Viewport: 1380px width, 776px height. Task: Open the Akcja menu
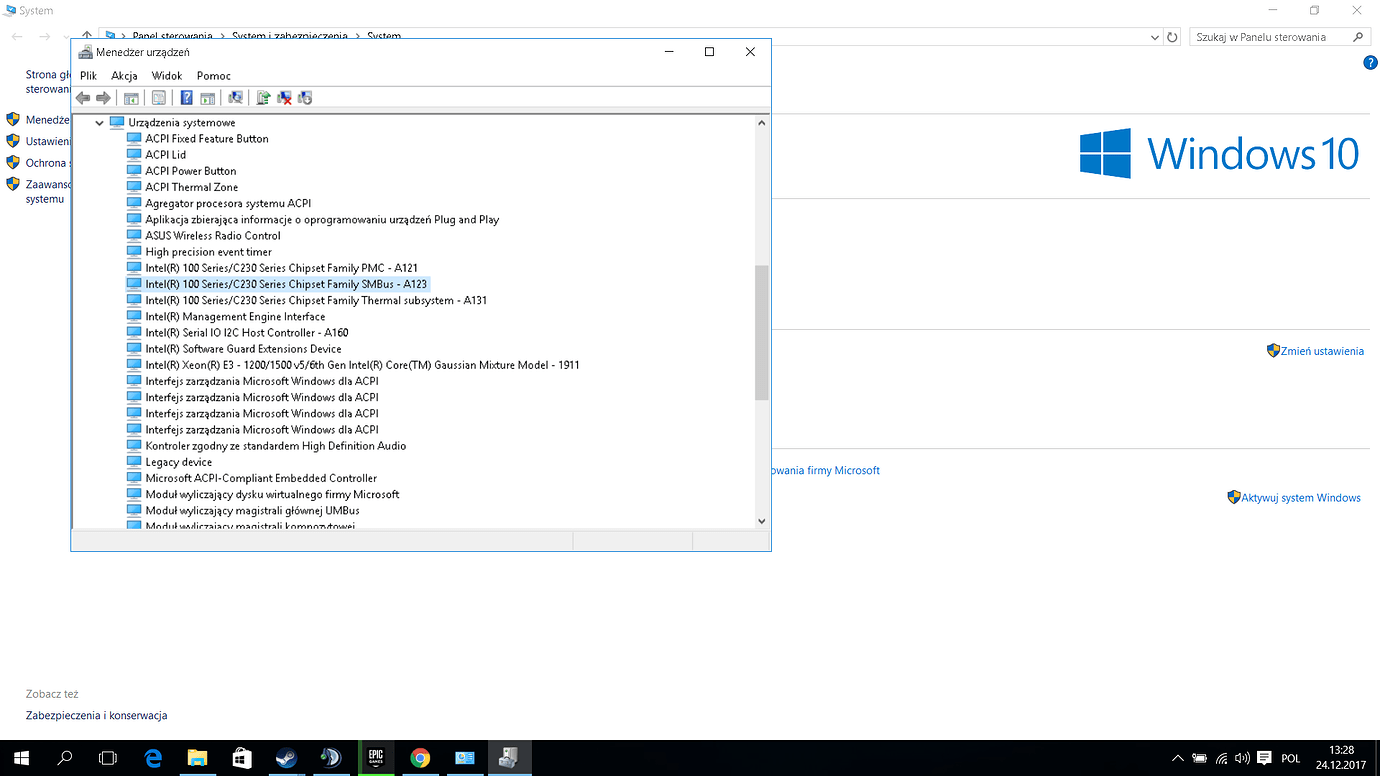point(123,75)
